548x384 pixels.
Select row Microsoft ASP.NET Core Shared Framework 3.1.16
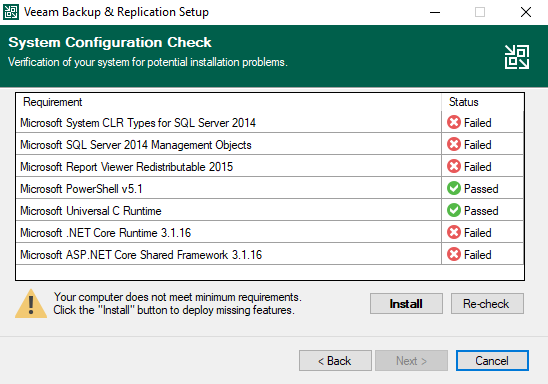pyautogui.click(x=269, y=254)
